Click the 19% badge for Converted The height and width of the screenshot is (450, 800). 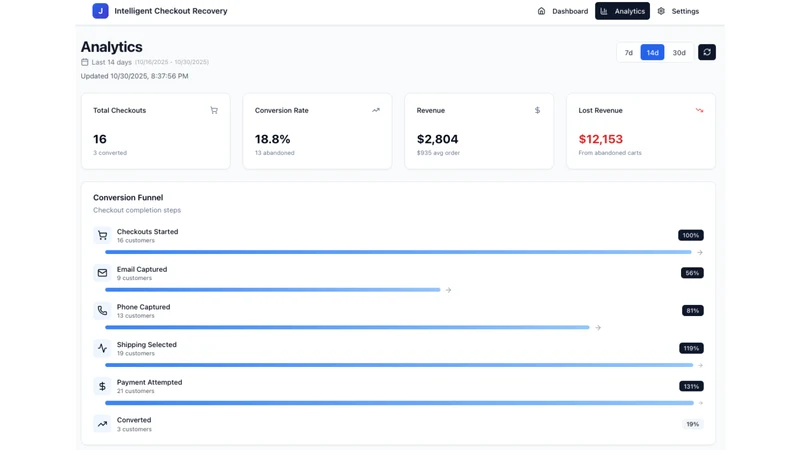pyautogui.click(x=693, y=424)
